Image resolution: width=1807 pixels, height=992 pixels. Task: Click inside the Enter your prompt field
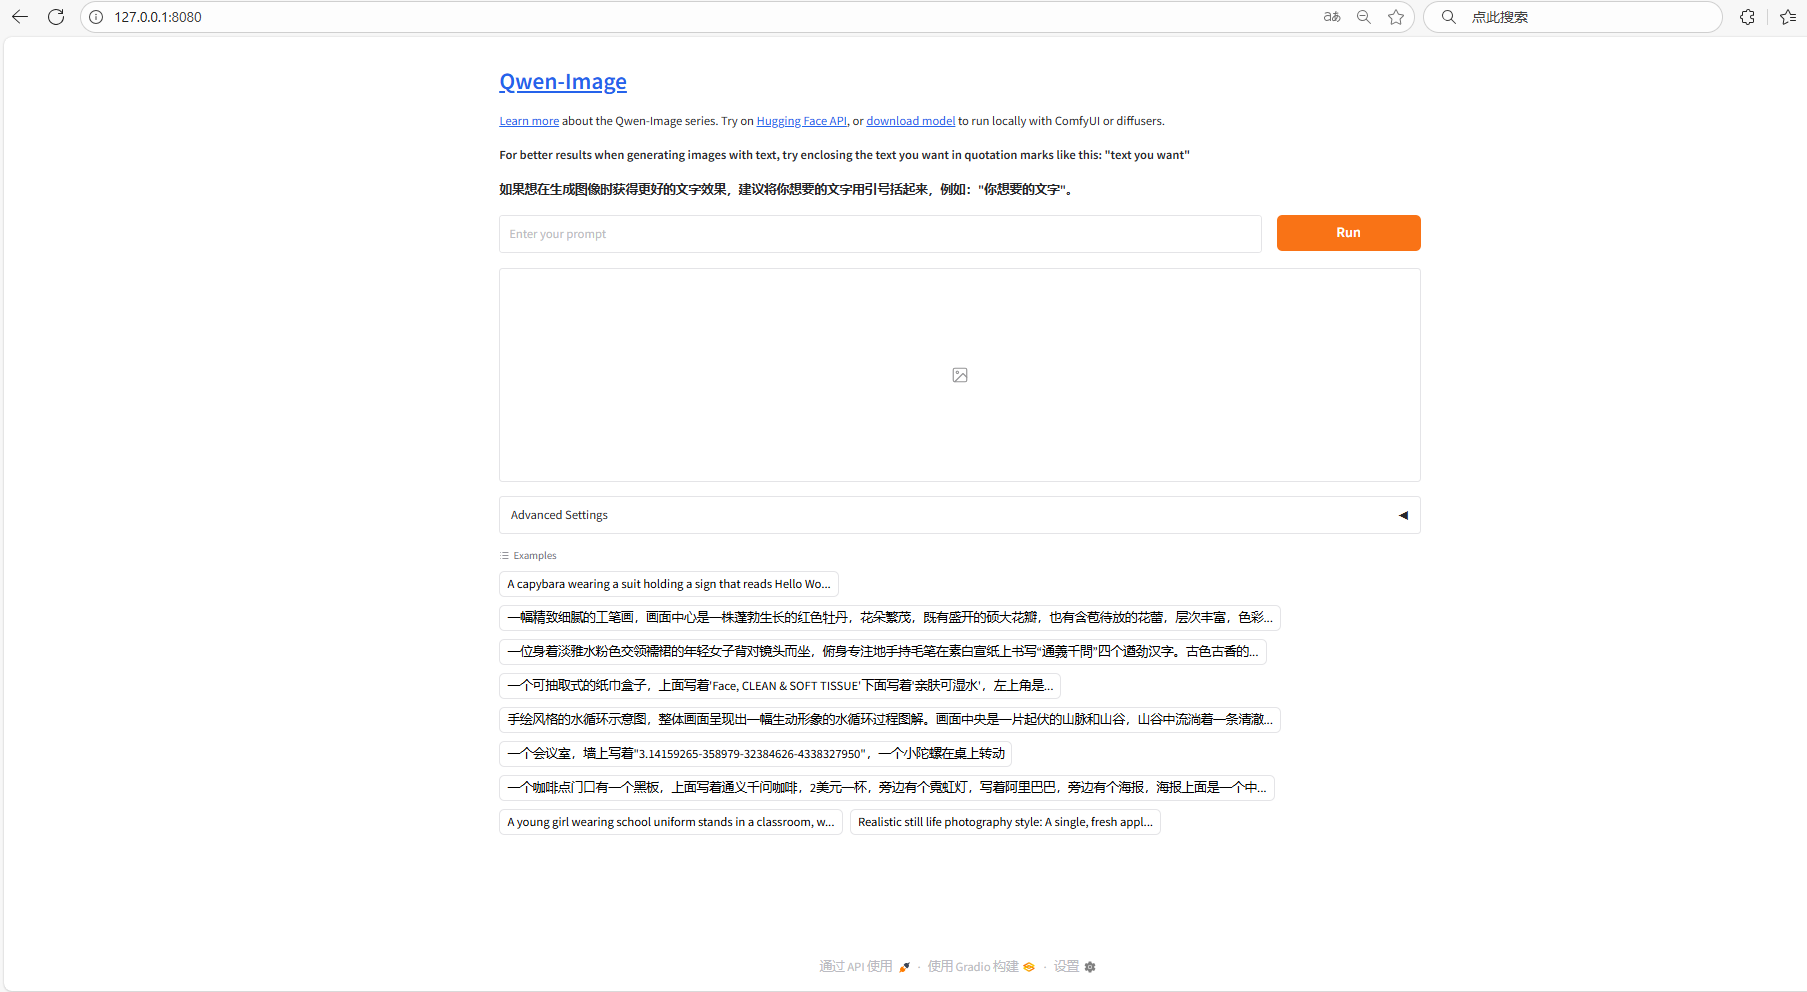pyautogui.click(x=880, y=233)
